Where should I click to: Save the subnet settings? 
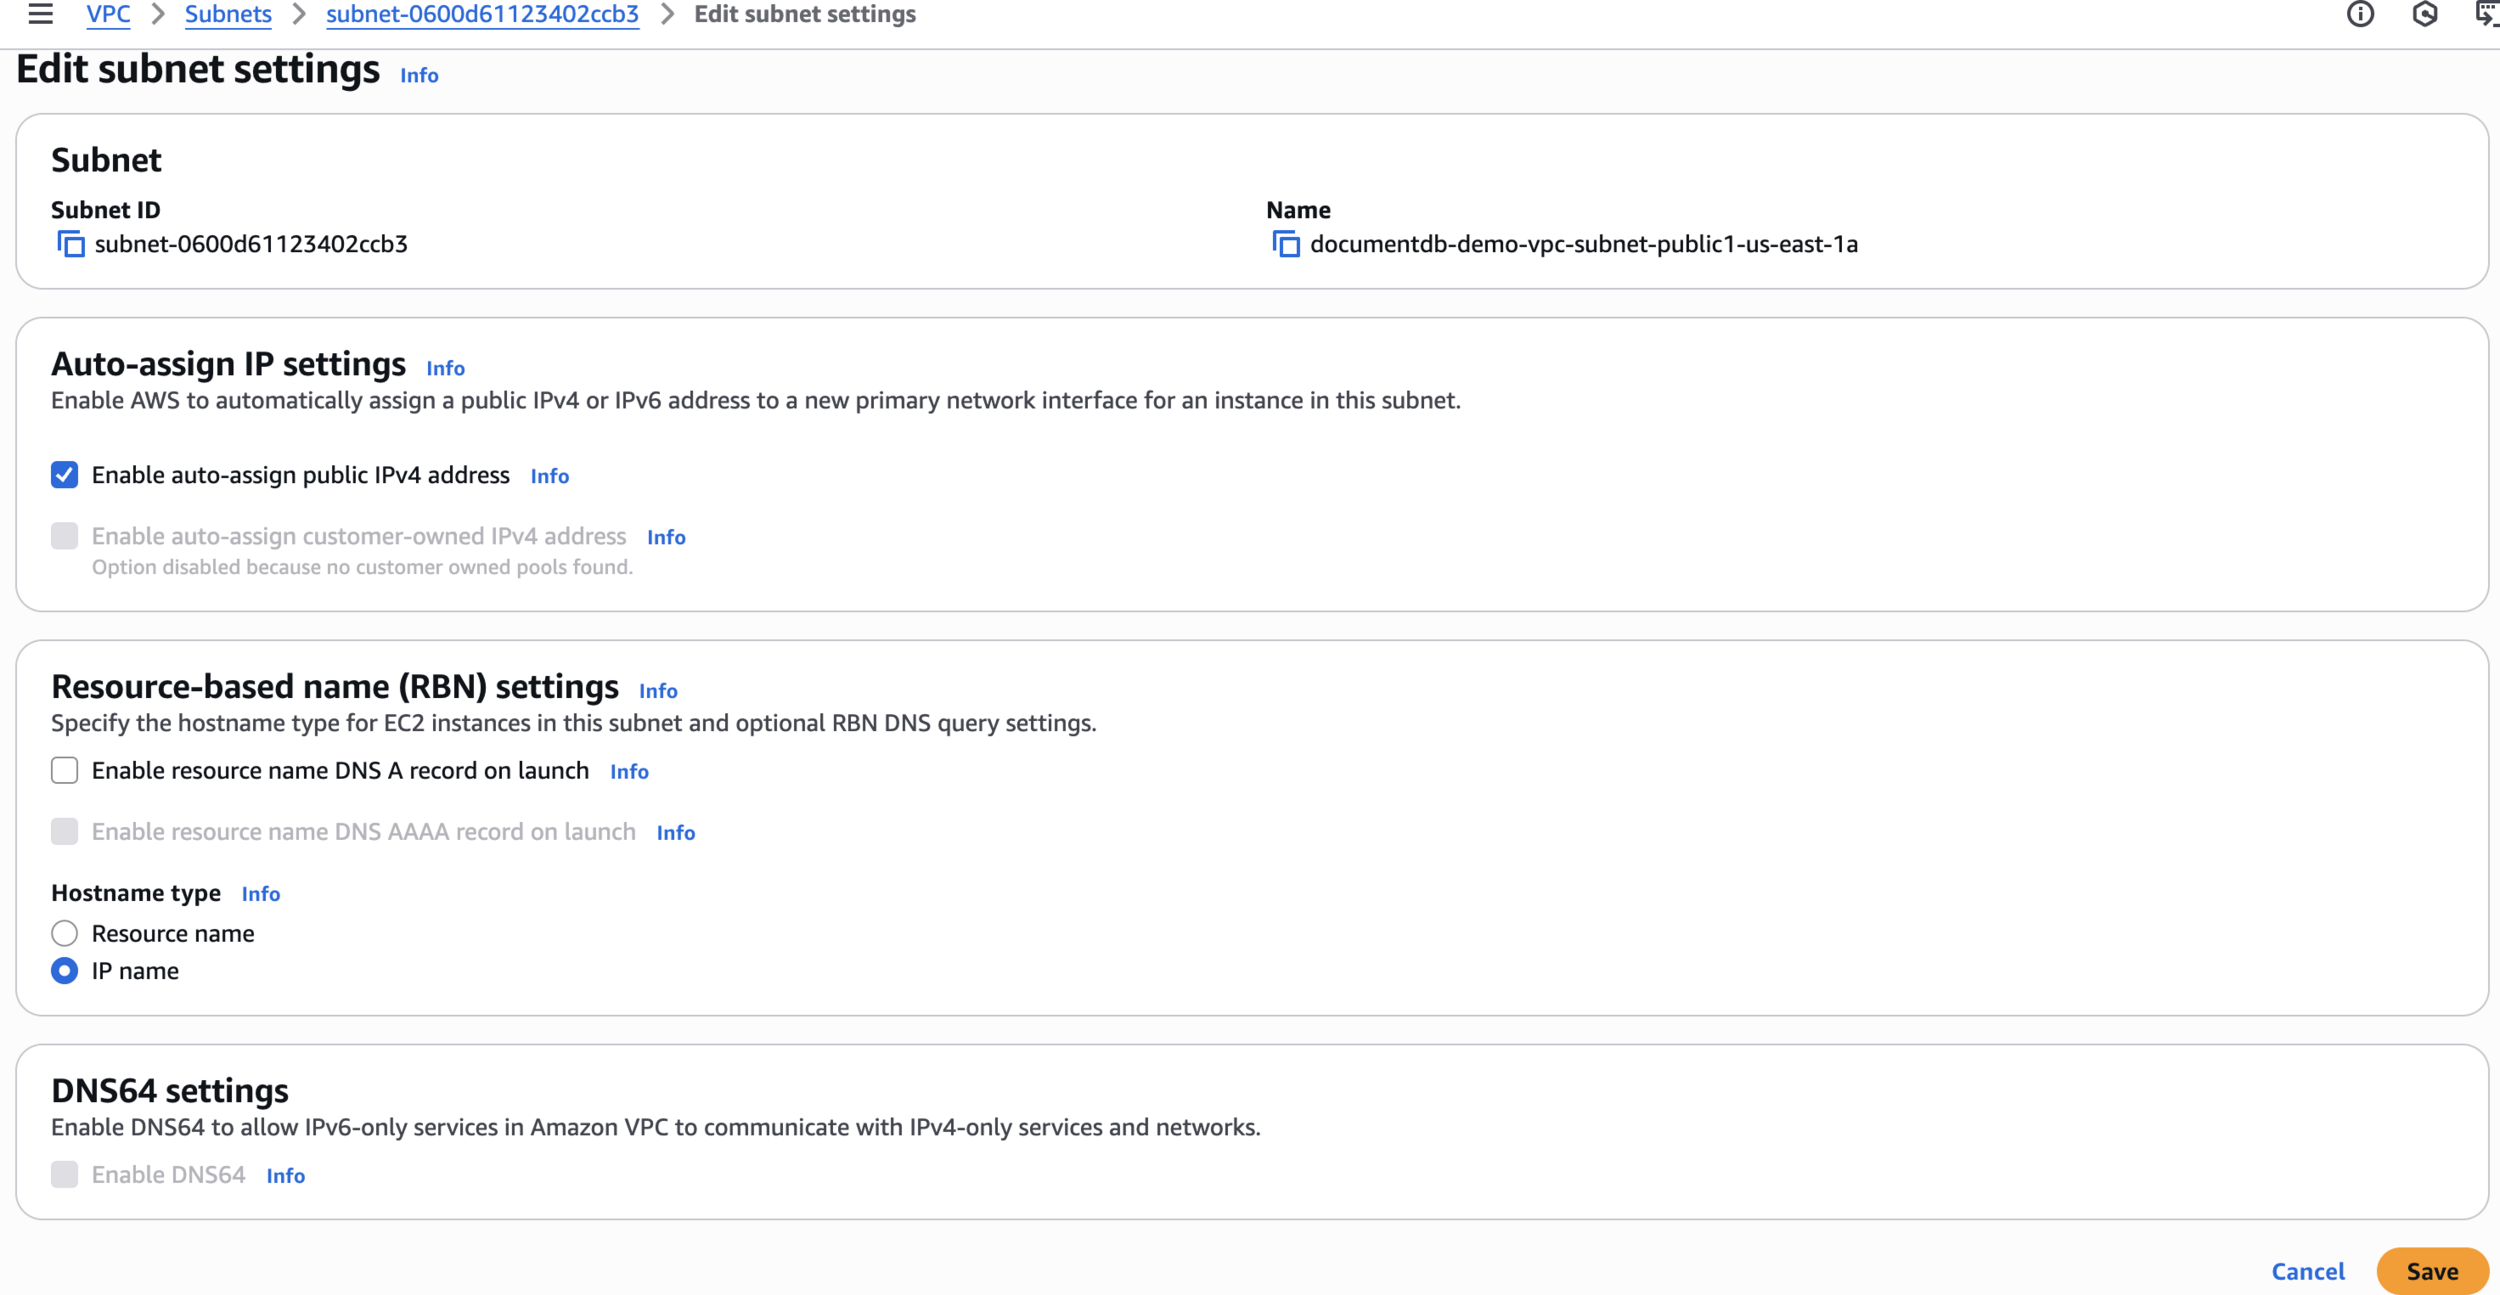(2431, 1271)
